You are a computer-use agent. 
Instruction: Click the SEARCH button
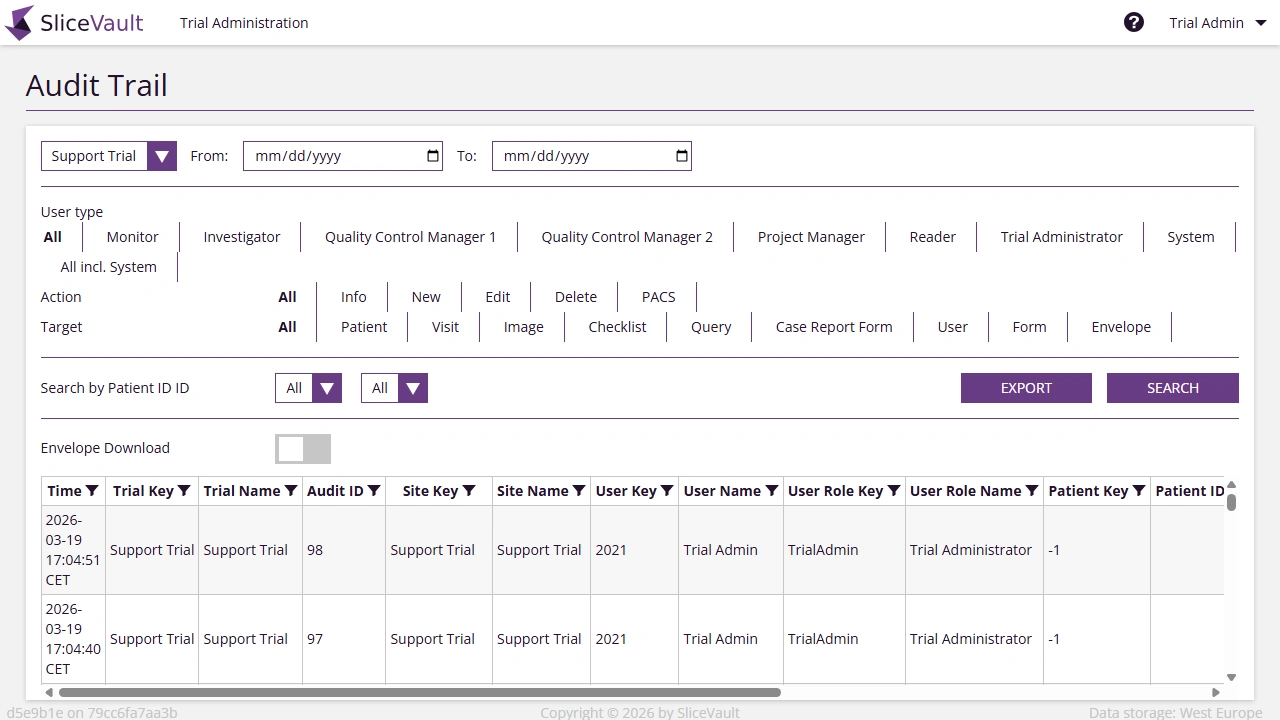pos(1172,388)
